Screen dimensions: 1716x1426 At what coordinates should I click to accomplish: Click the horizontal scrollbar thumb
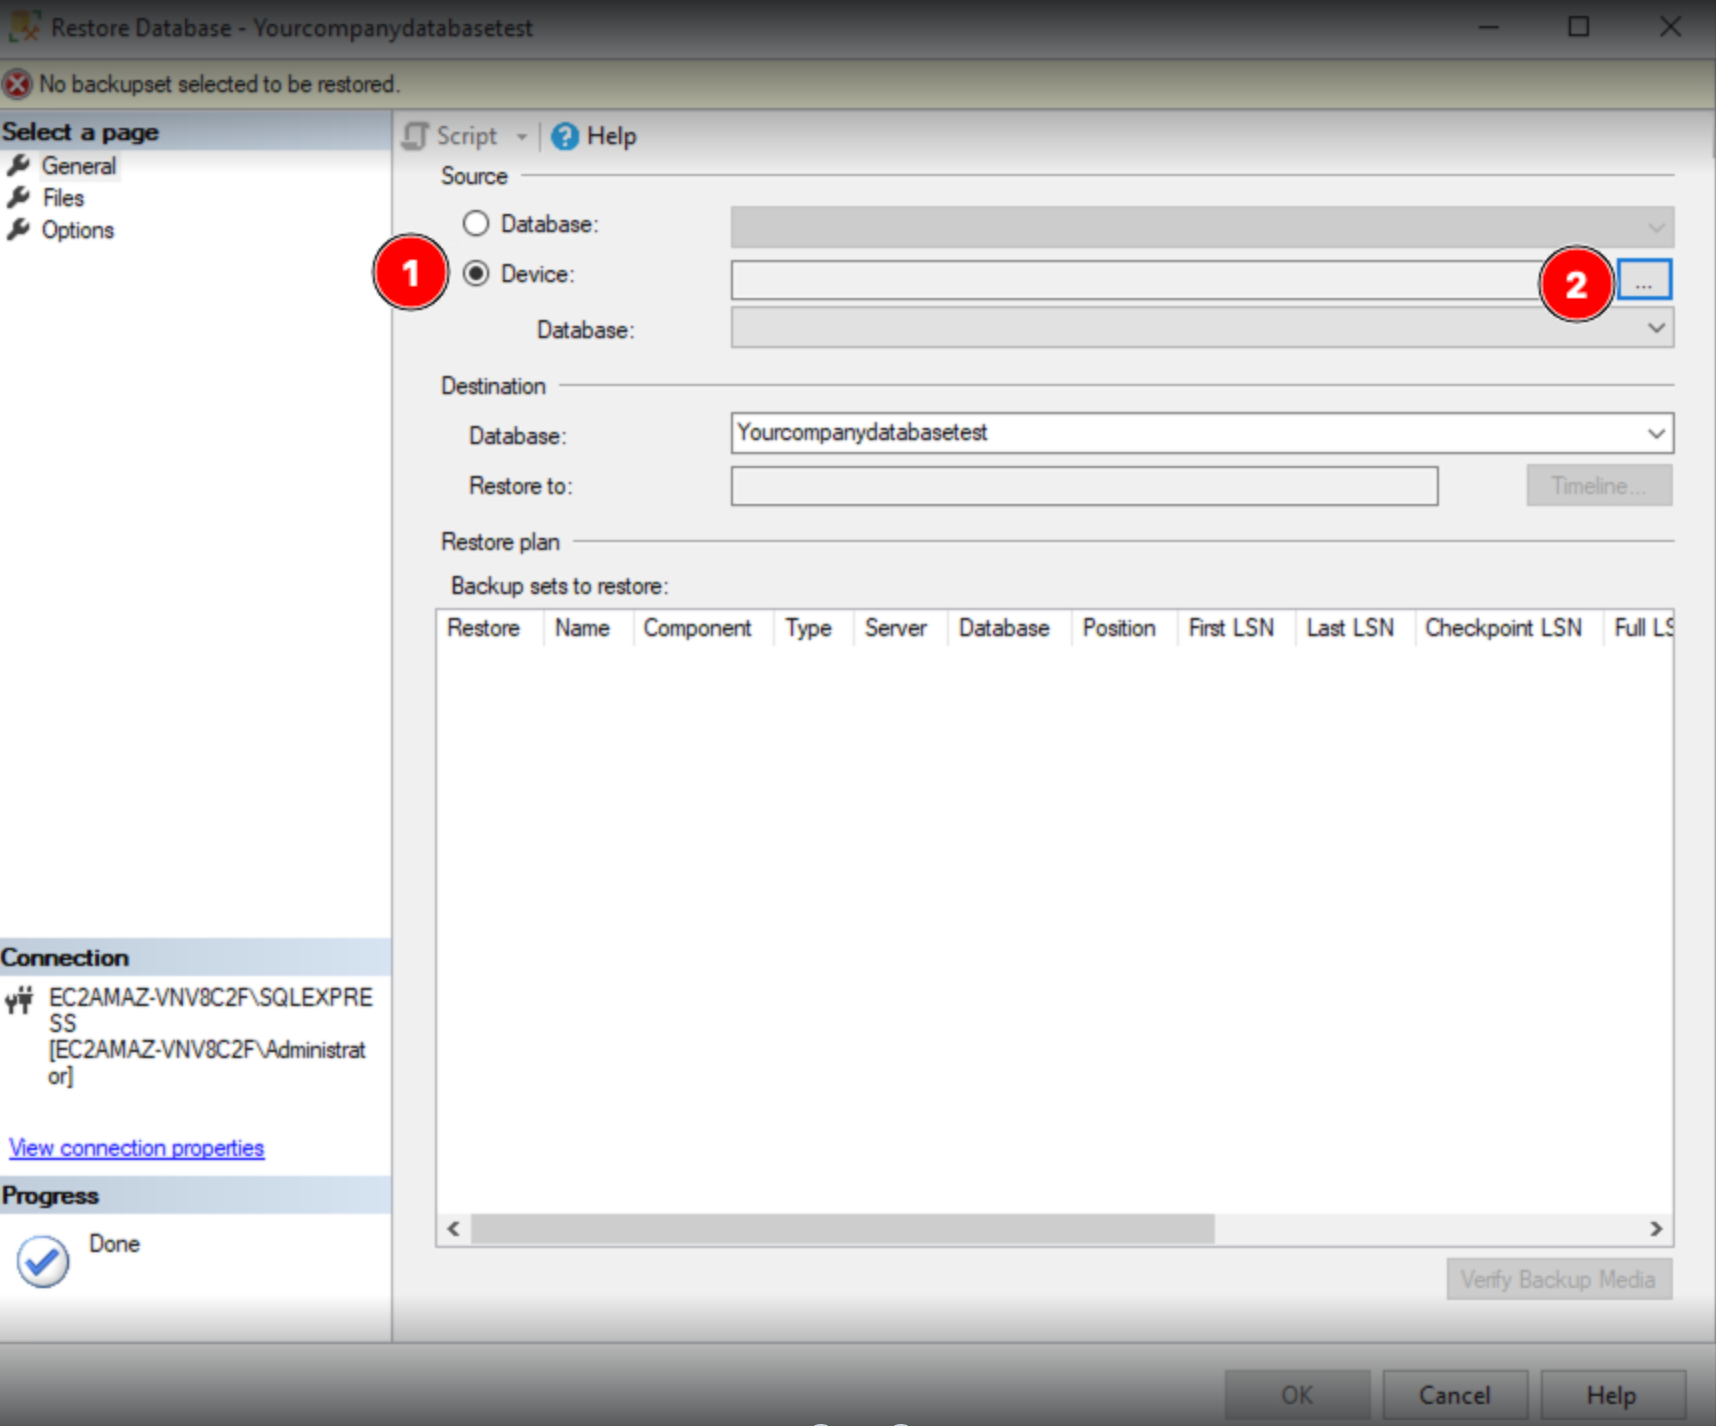point(843,1229)
